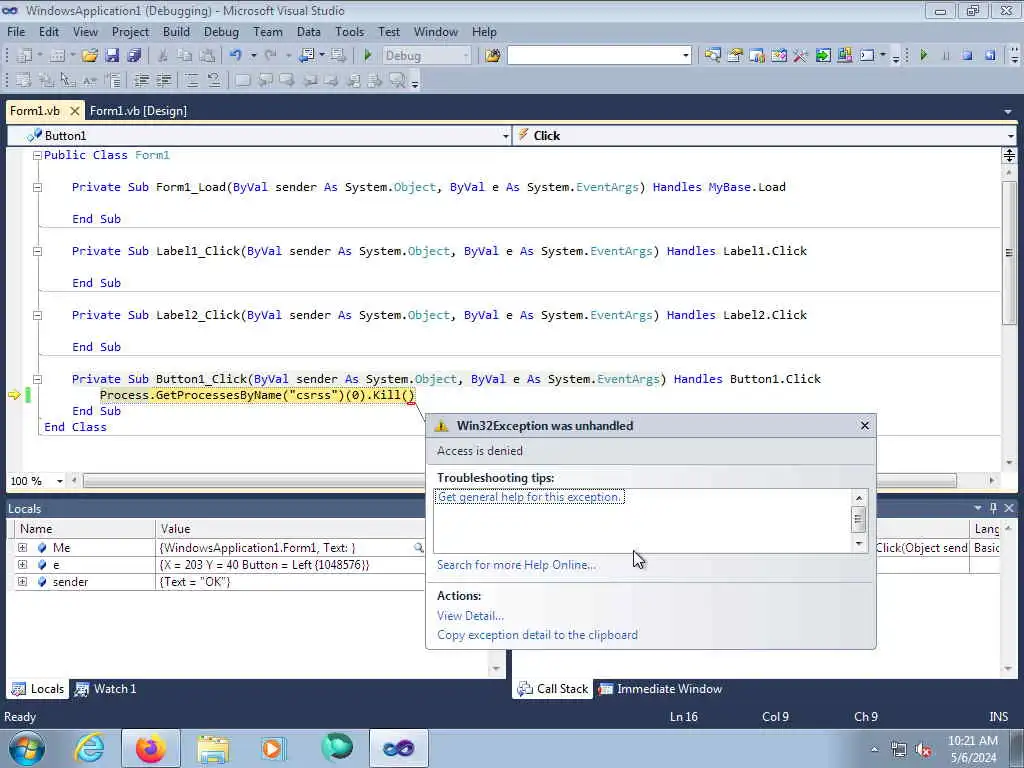Click the Increase Indent icon
1024x768 pixels.
click(163, 80)
